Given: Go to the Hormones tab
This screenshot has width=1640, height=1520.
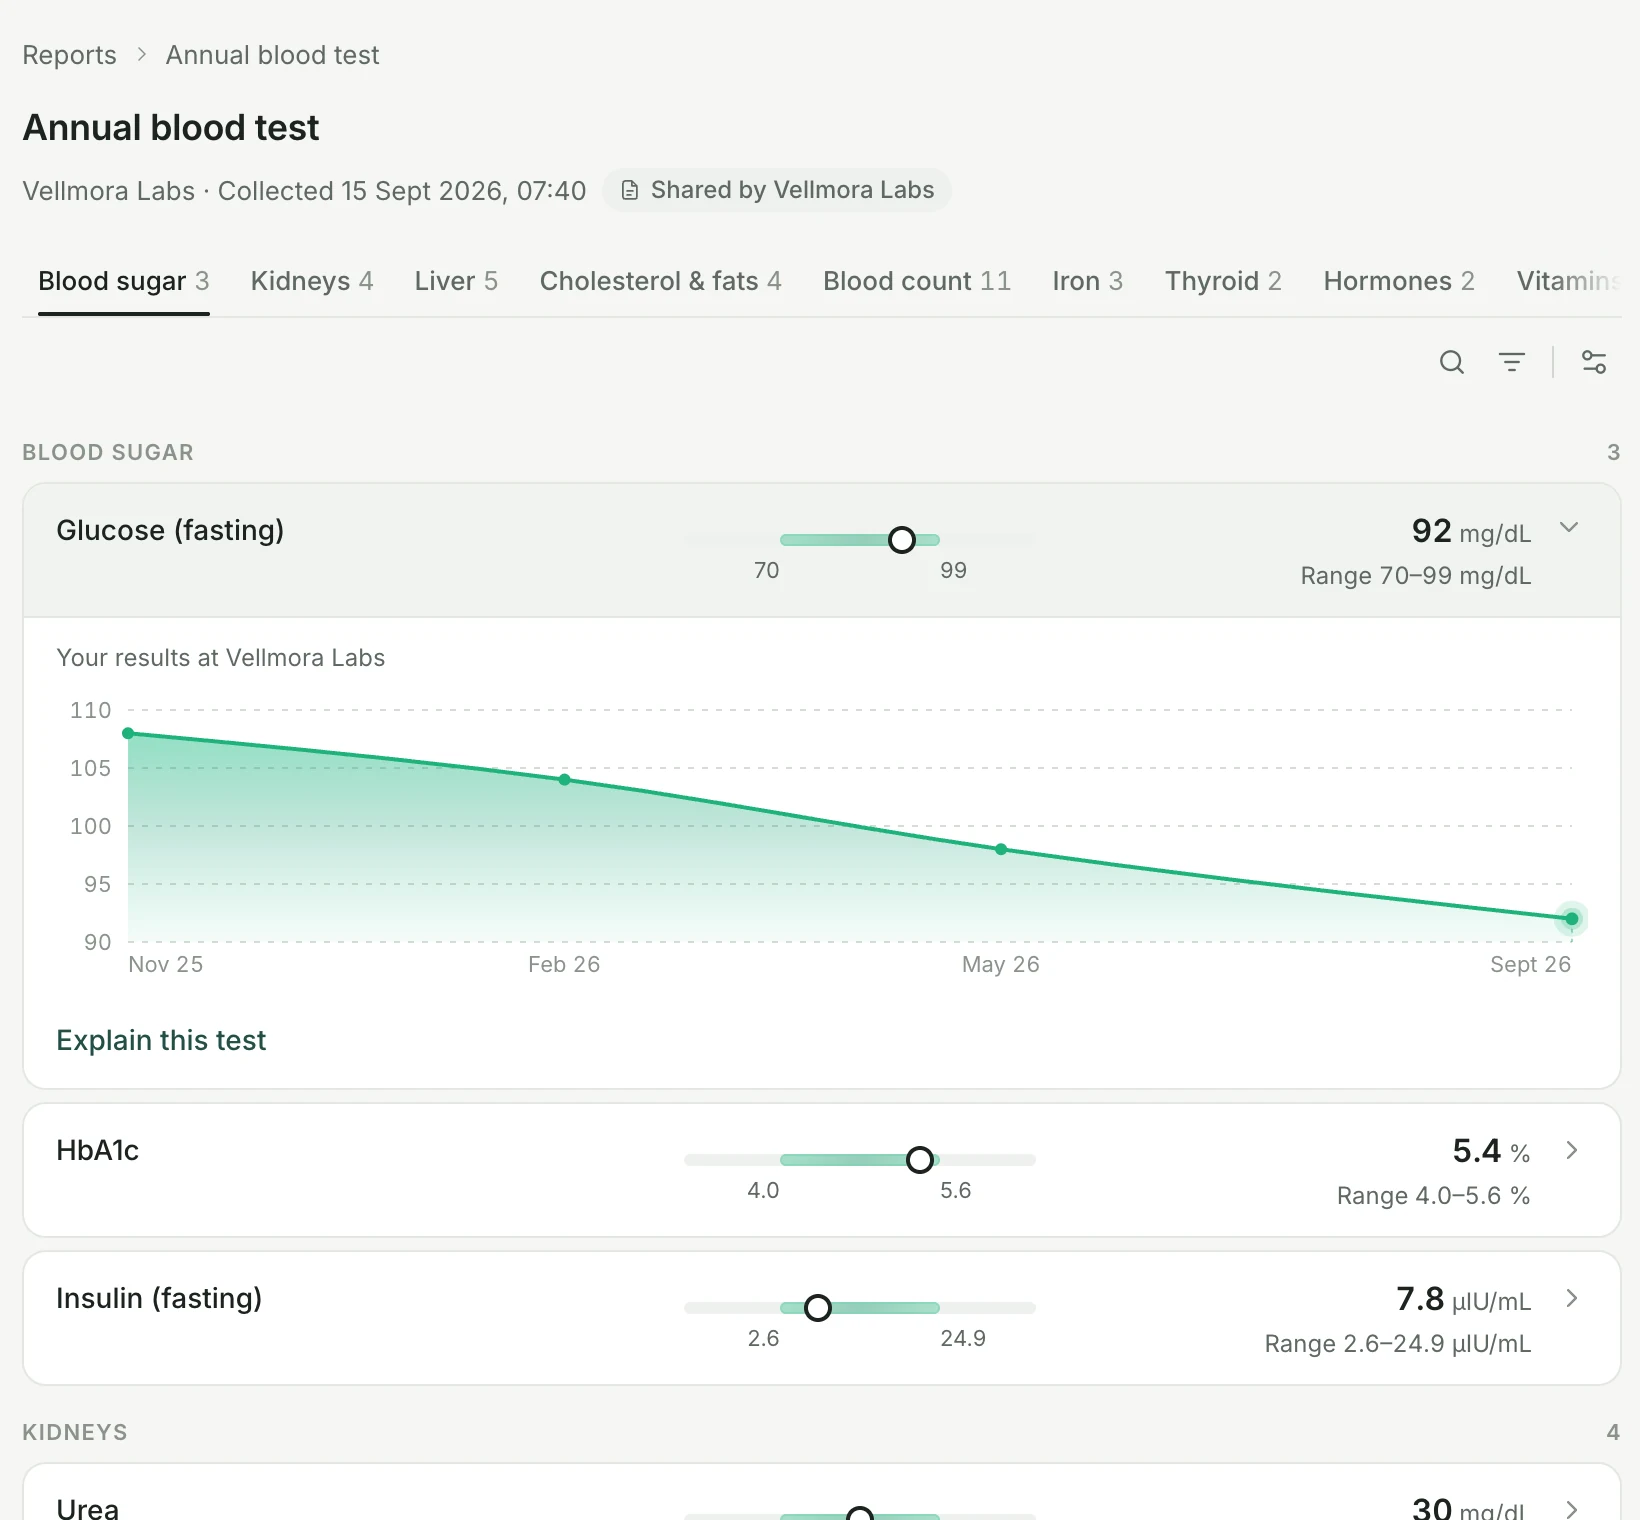Looking at the screenshot, I should [1399, 281].
